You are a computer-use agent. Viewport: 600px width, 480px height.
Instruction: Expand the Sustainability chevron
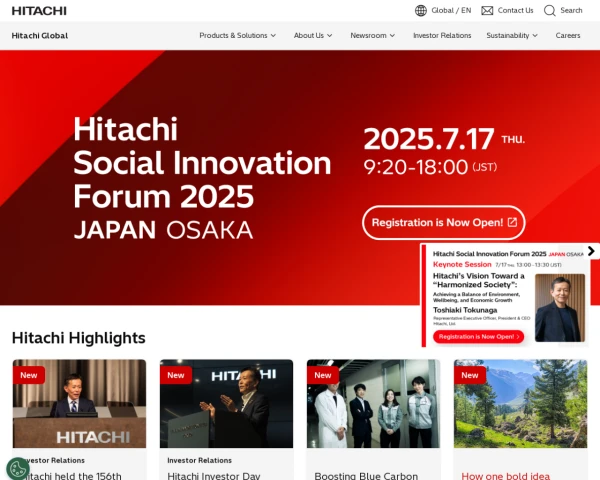[x=535, y=36]
